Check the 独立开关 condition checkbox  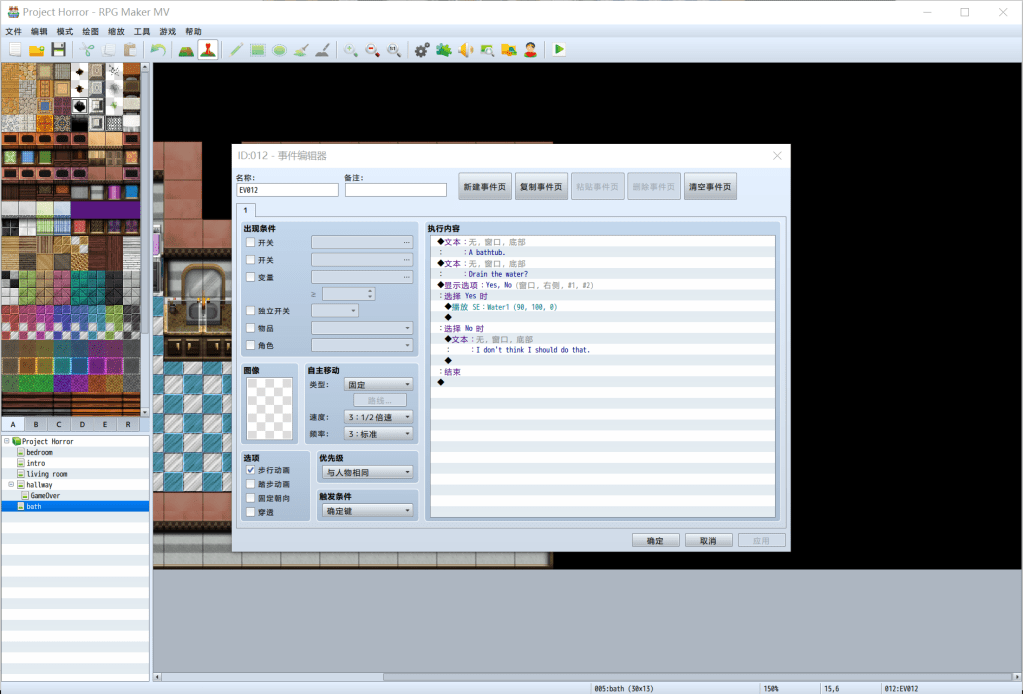click(251, 311)
